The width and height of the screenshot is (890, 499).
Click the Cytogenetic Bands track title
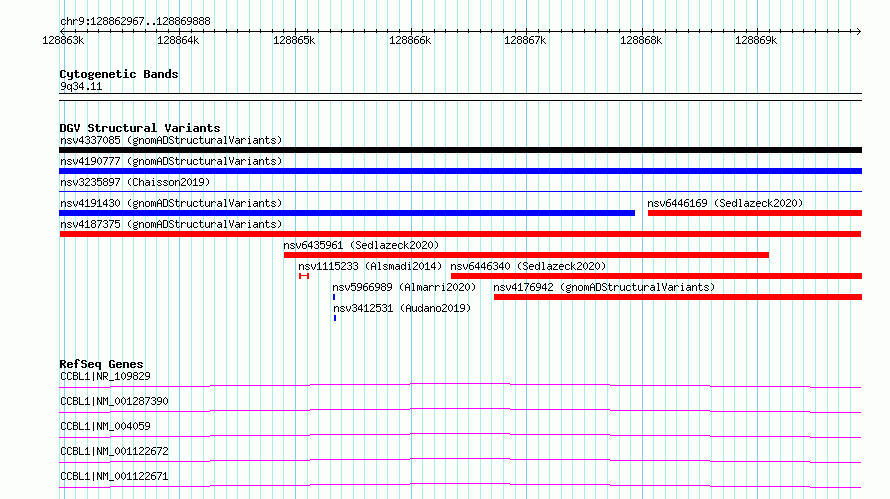tap(119, 74)
